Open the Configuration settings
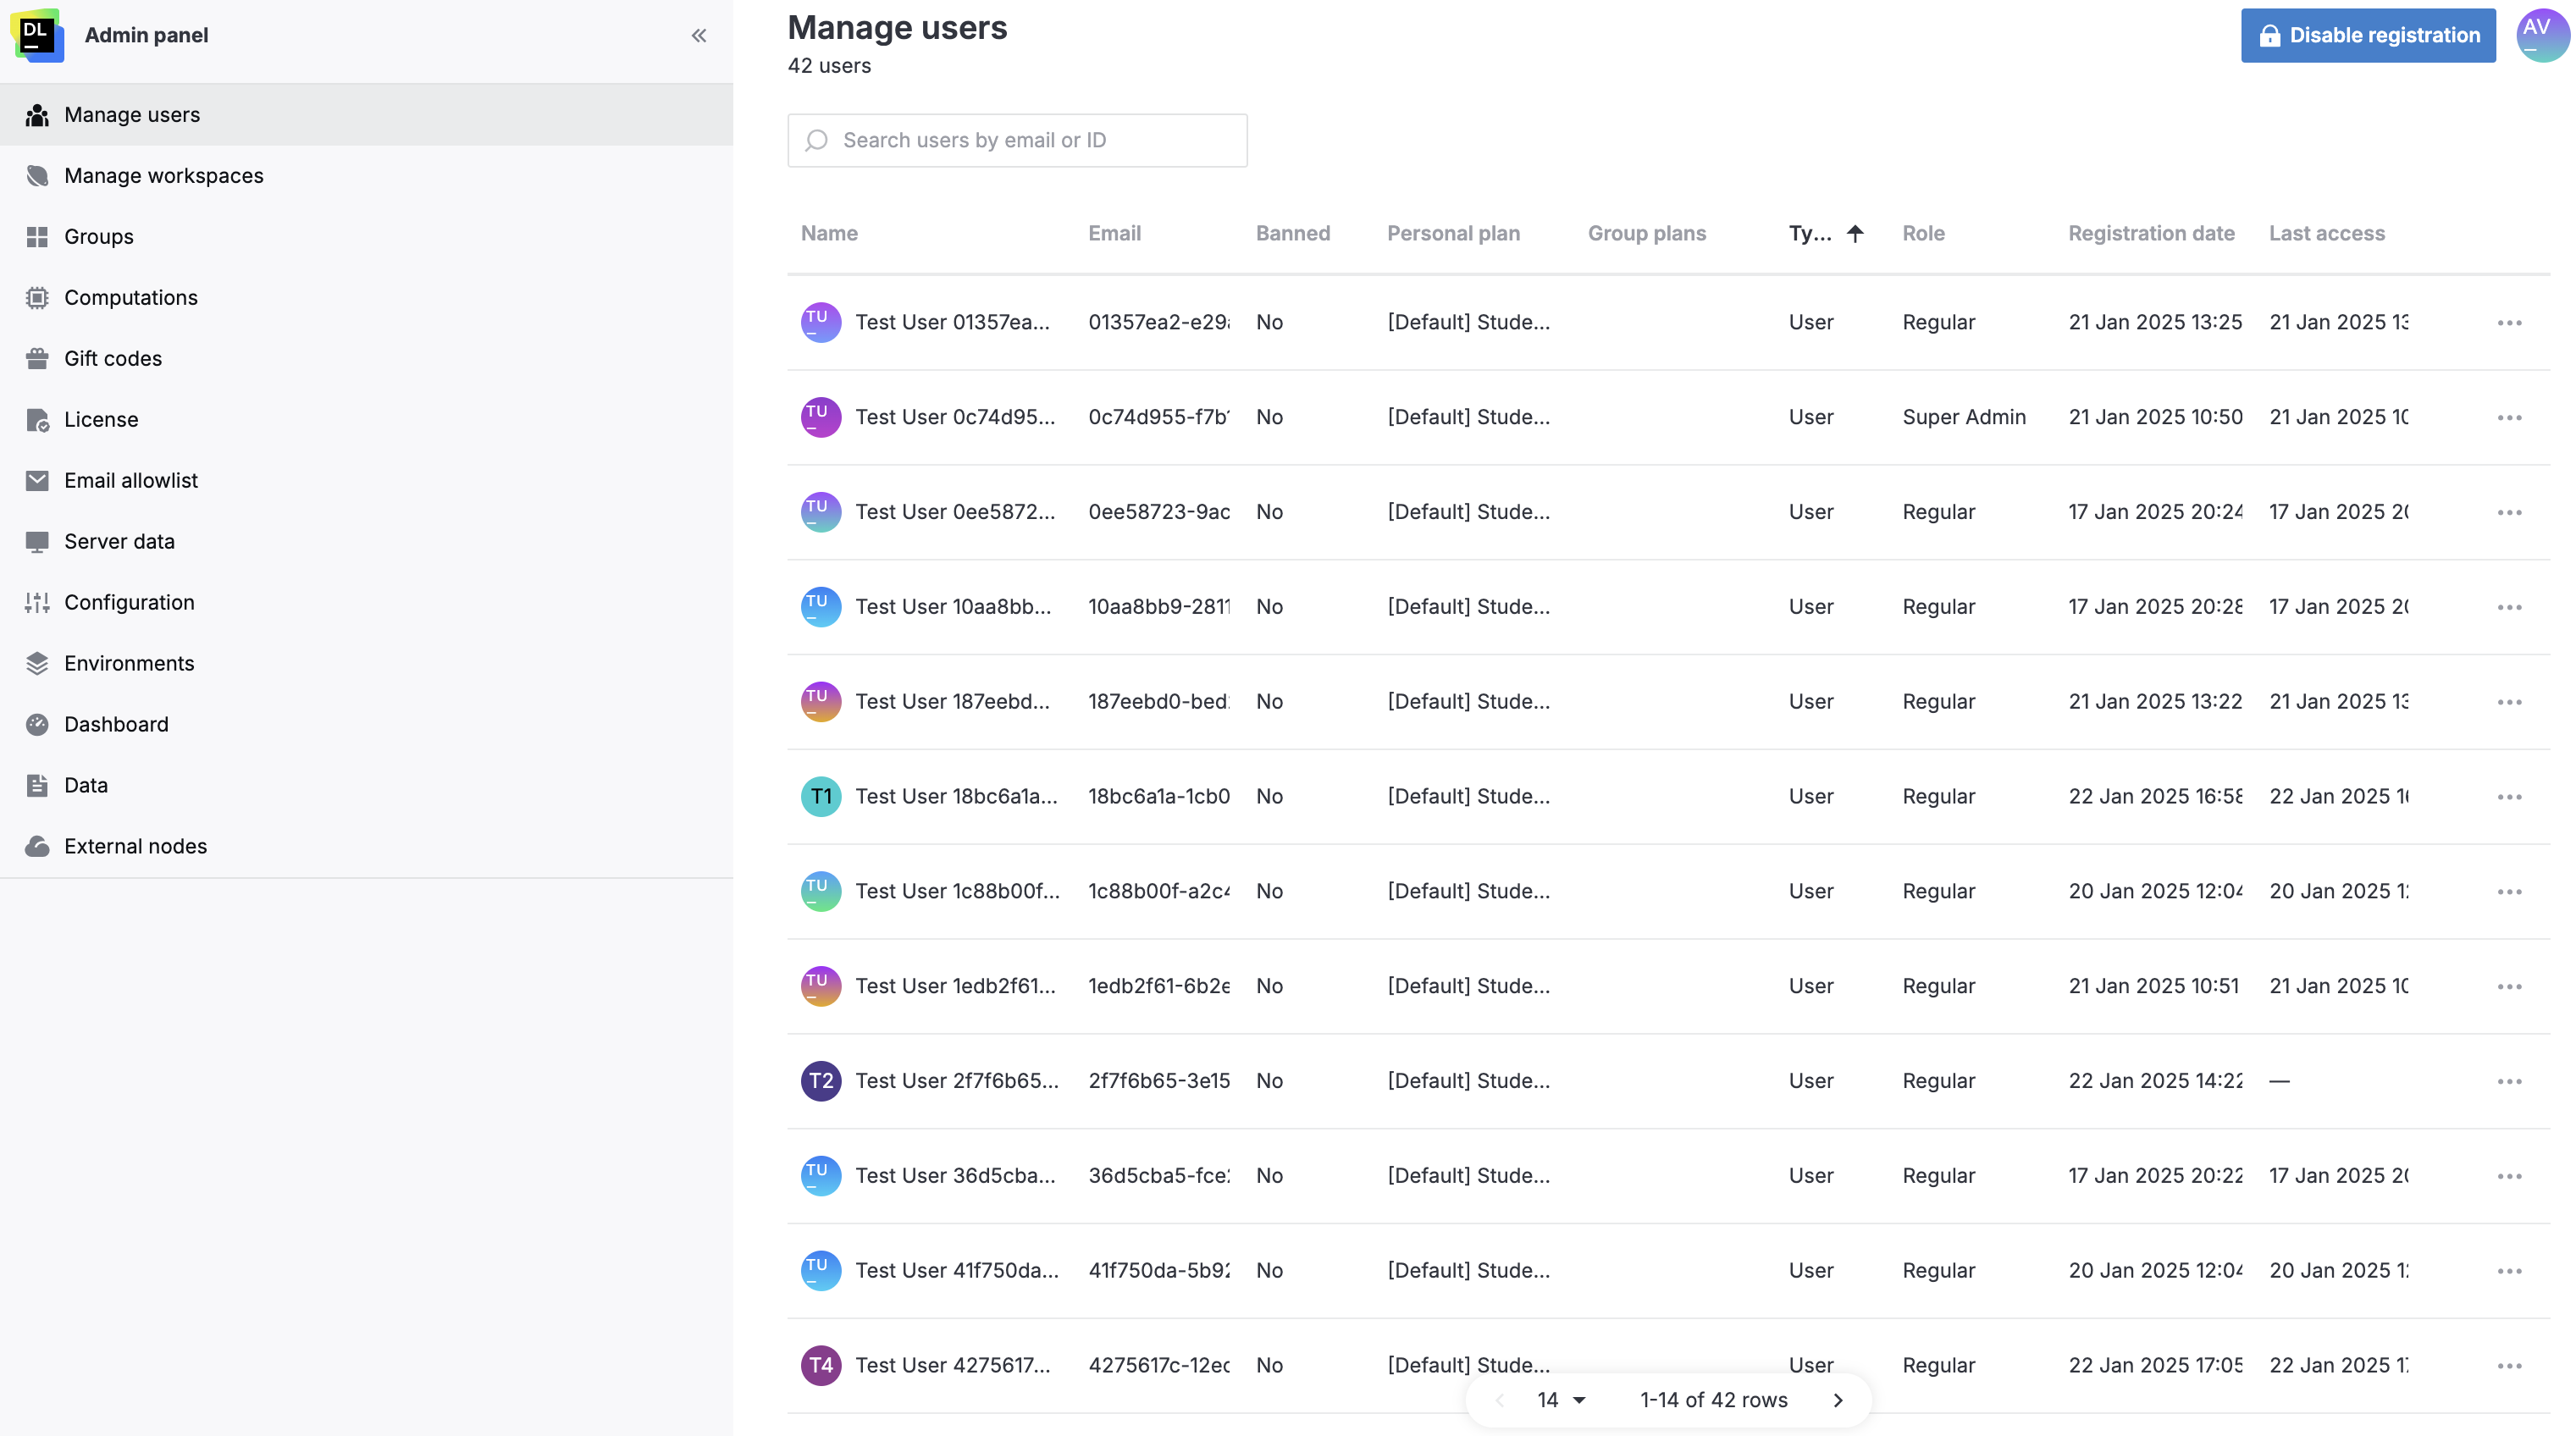This screenshot has height=1436, width=2576. [x=129, y=602]
